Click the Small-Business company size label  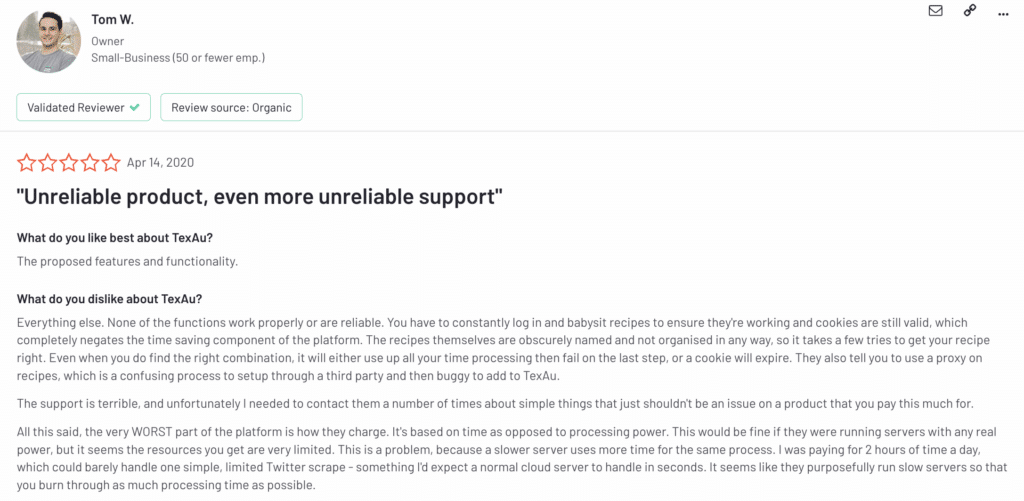(178, 57)
